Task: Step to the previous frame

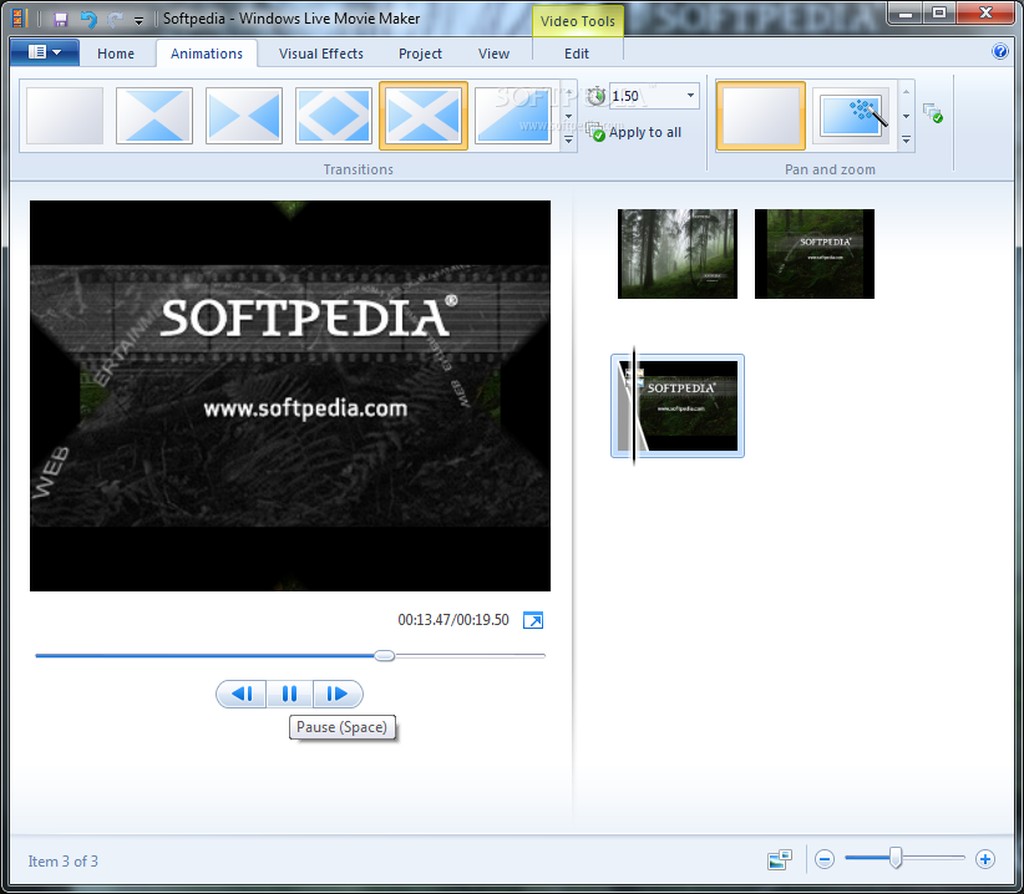Action: [x=242, y=694]
